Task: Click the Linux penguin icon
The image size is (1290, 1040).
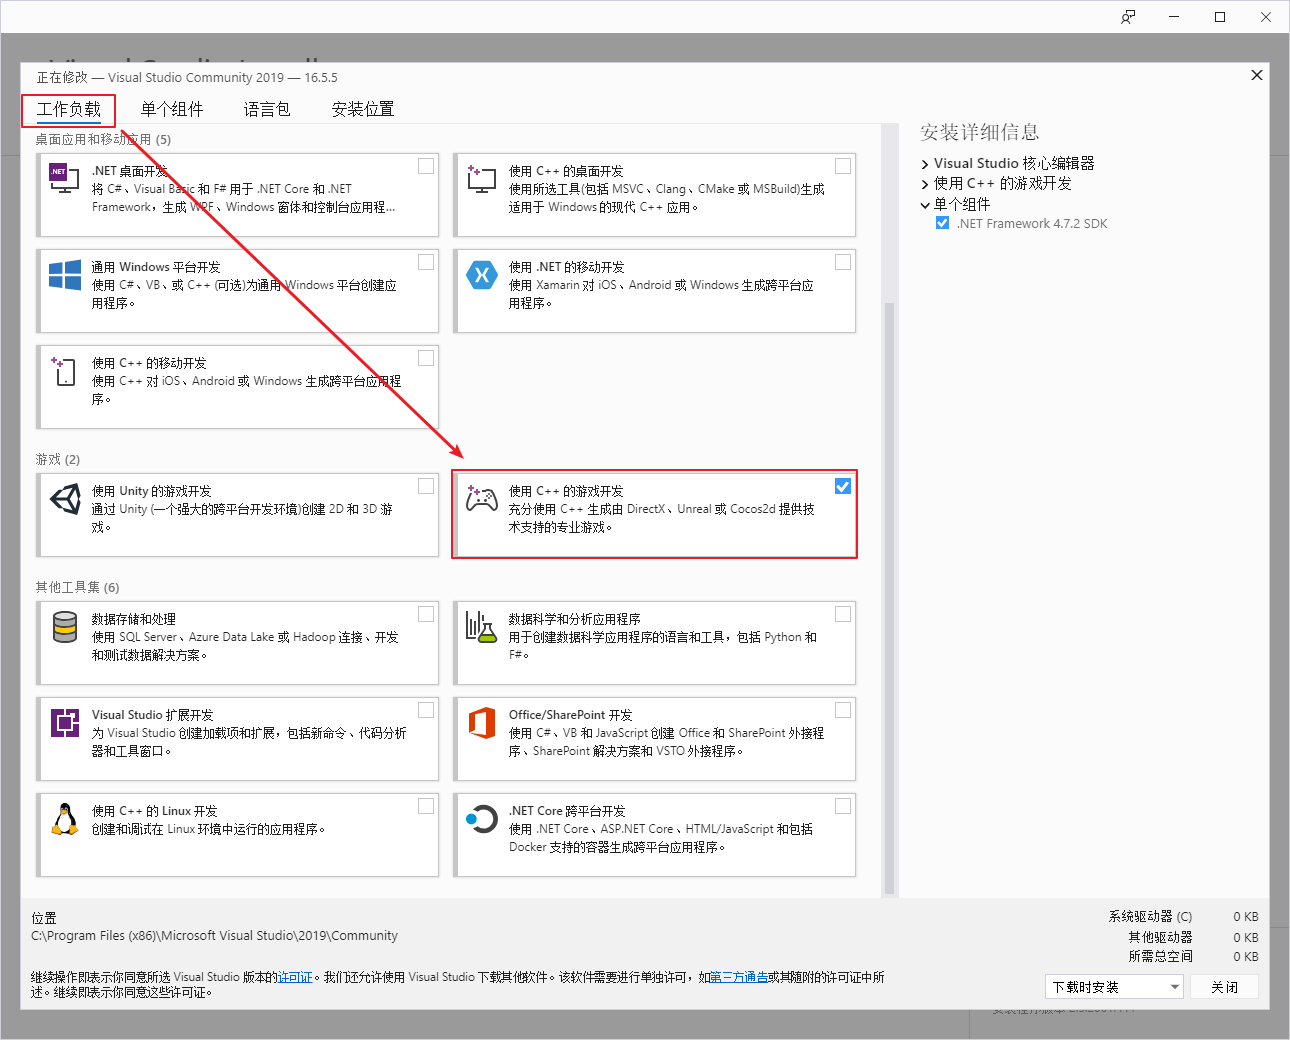Action: pyautogui.click(x=65, y=818)
